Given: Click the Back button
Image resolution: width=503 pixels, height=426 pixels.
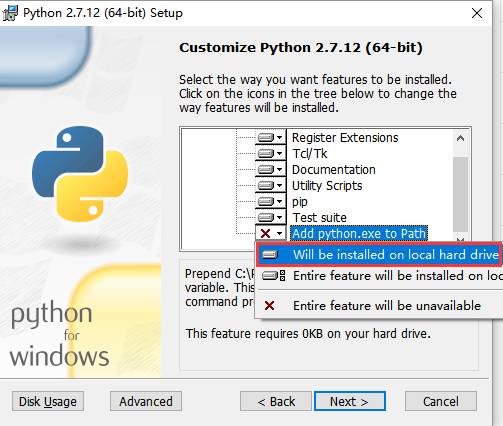Looking at the screenshot, I should [276, 401].
